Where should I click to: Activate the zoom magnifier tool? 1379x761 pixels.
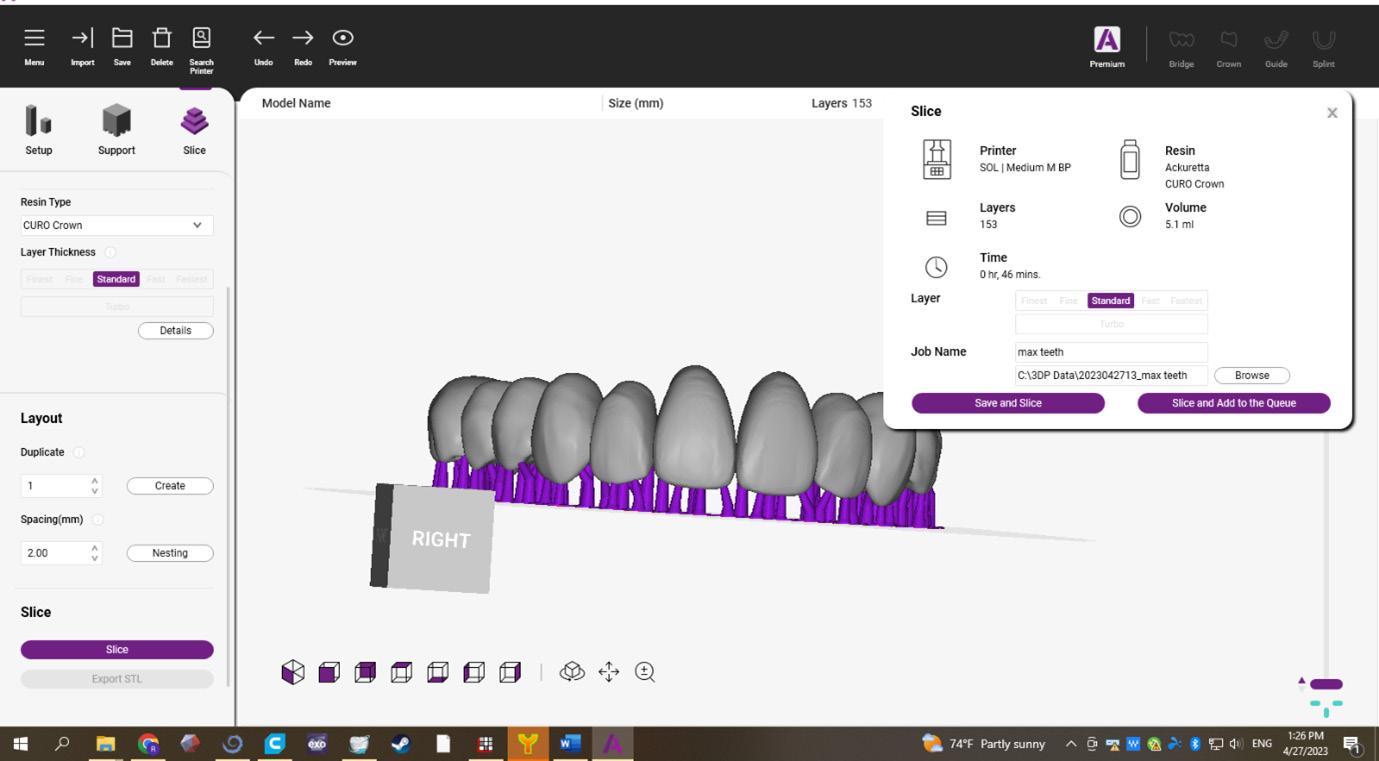[645, 672]
